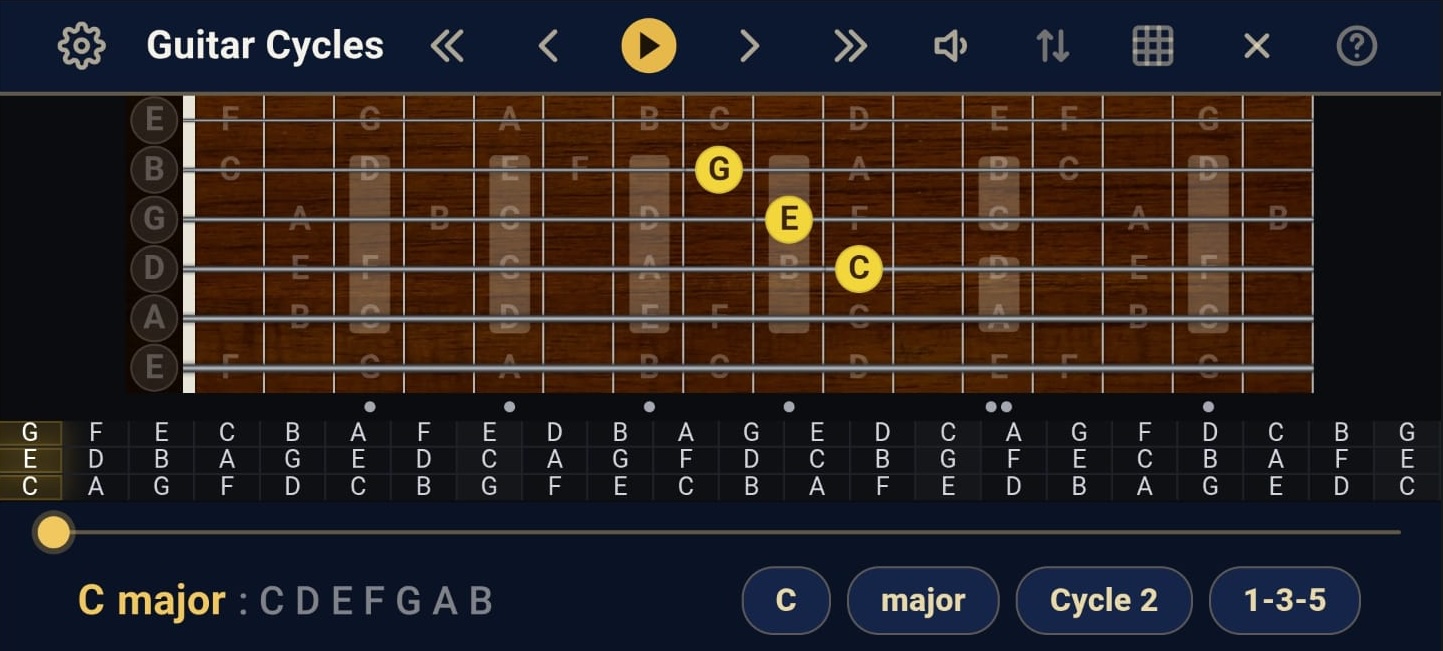Click the C-G-E chord column in sequence
Image resolution: width=1443 pixels, height=651 pixels.
(948, 460)
